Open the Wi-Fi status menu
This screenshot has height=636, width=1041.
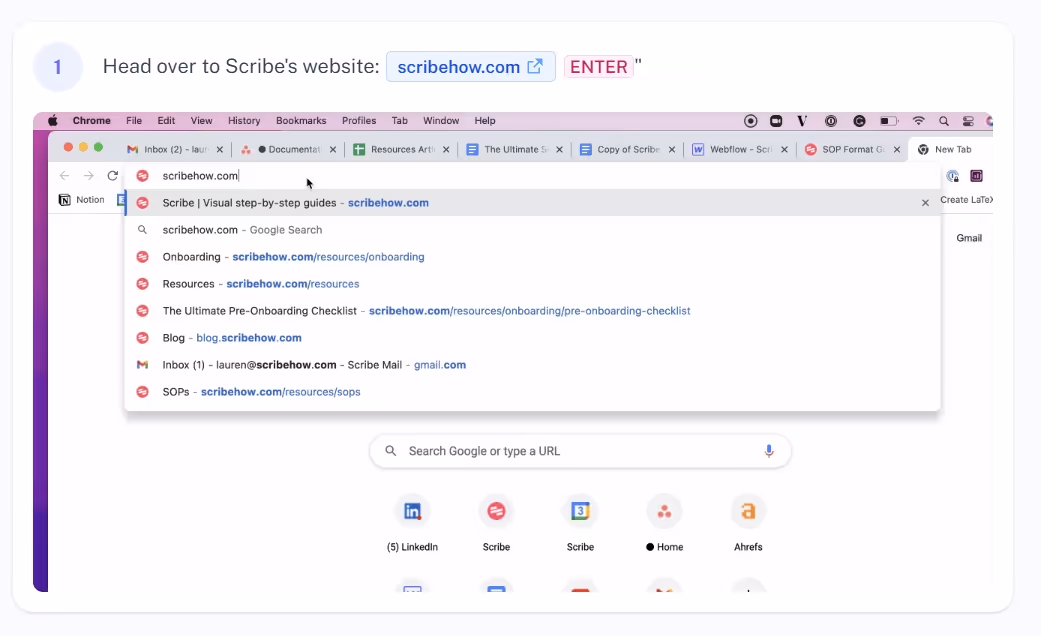[918, 121]
